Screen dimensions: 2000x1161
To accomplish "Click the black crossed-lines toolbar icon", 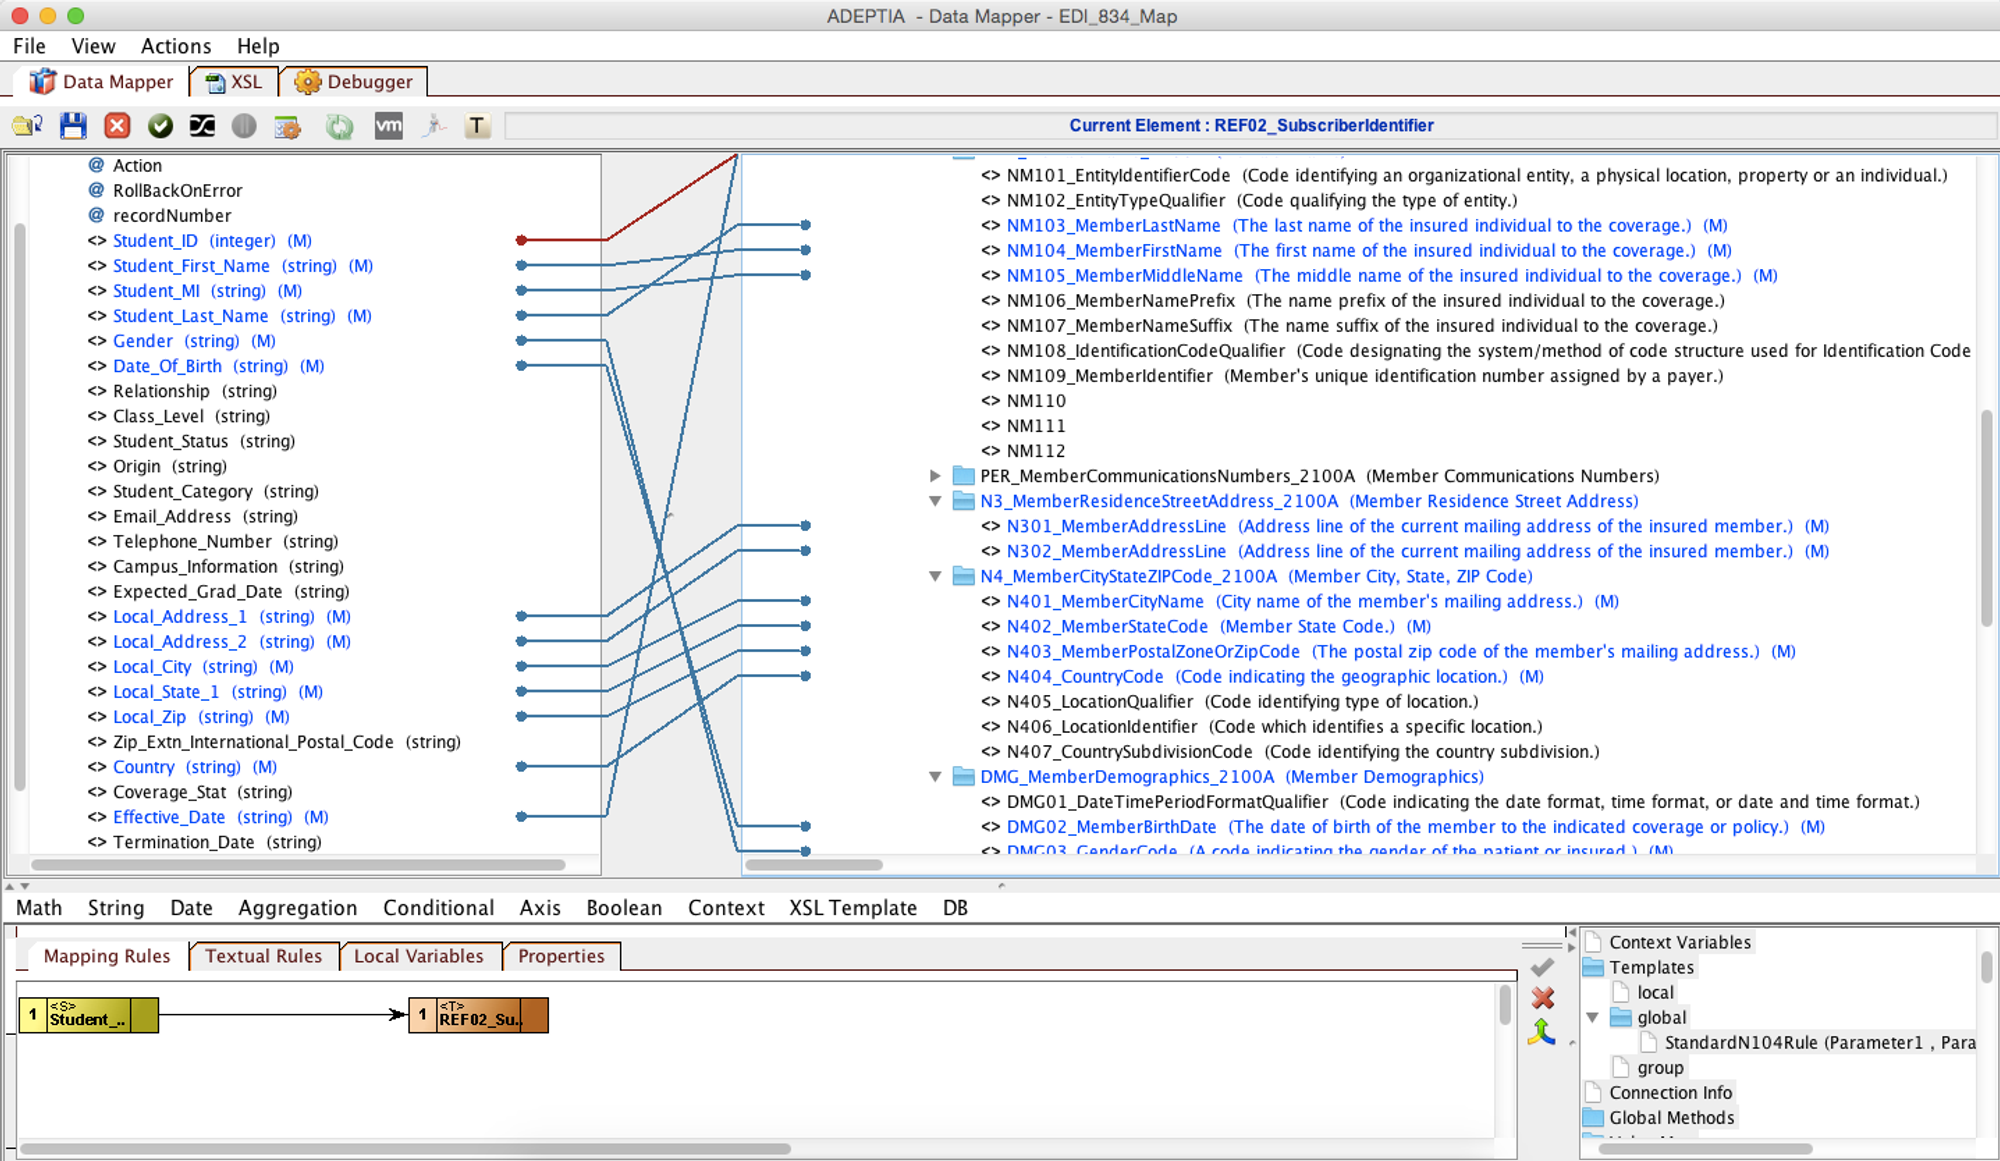I will pos(202,126).
